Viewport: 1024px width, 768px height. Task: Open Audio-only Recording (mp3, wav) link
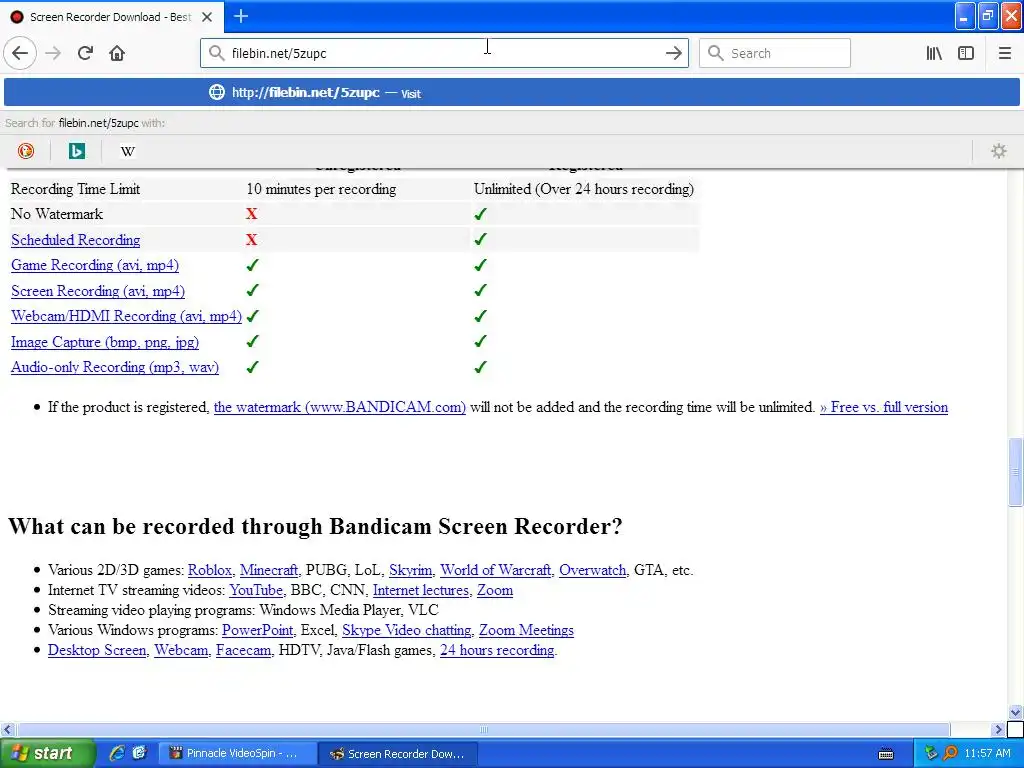[115, 368]
